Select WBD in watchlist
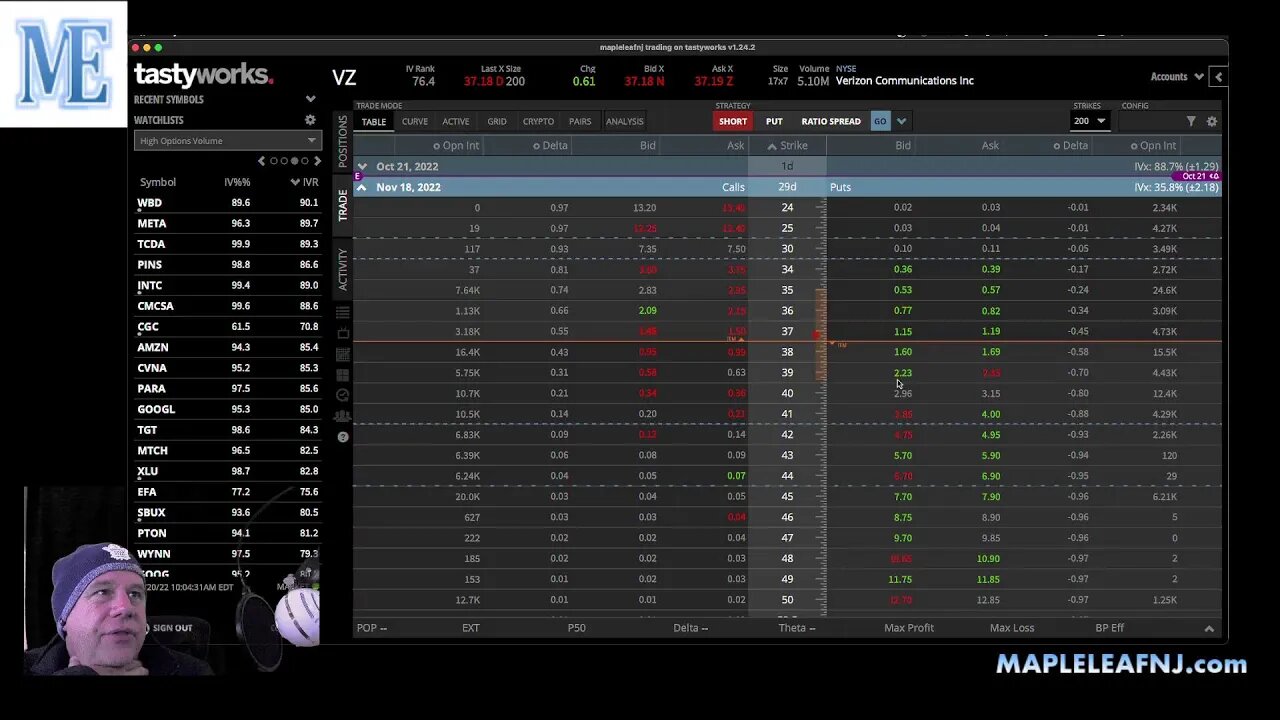 click(150, 203)
